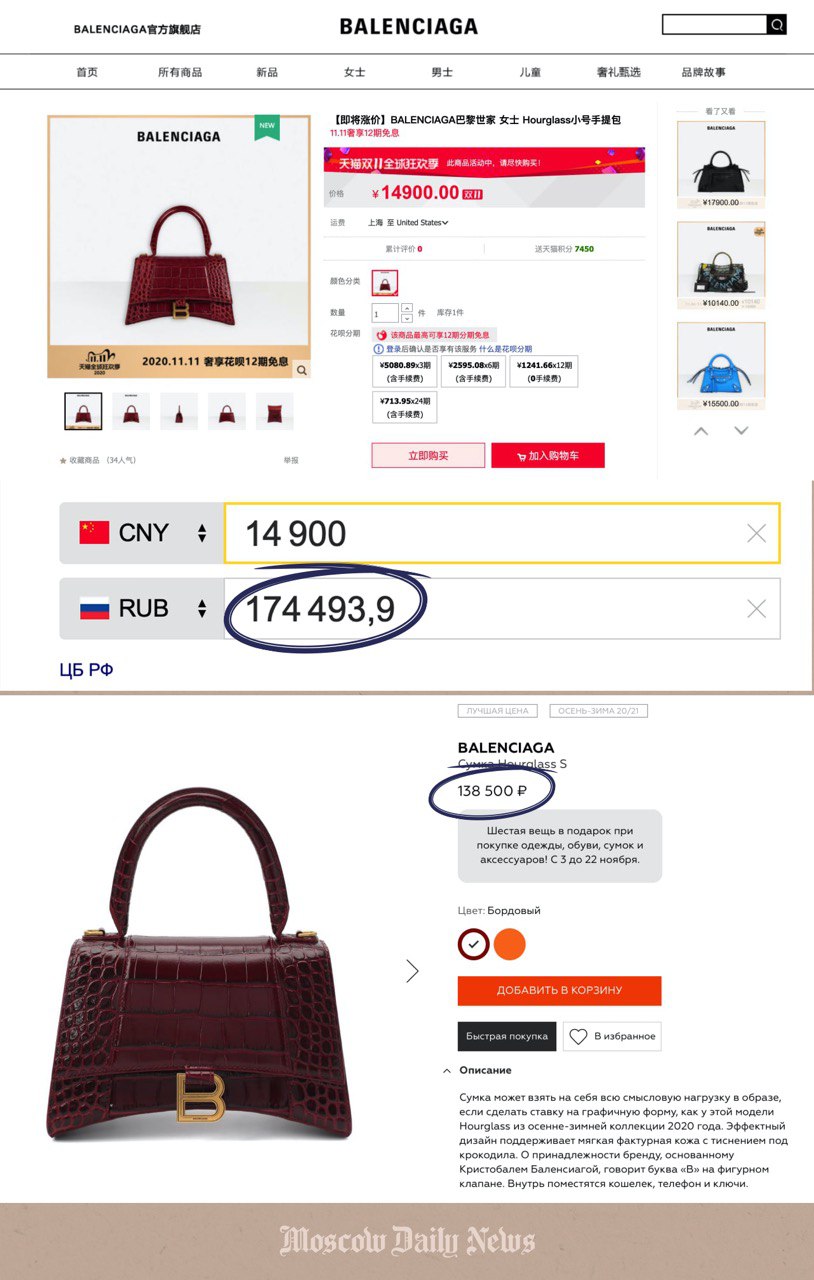Show next recommended items with down chevron
The width and height of the screenshot is (814, 1280).
pyautogui.click(x=741, y=431)
